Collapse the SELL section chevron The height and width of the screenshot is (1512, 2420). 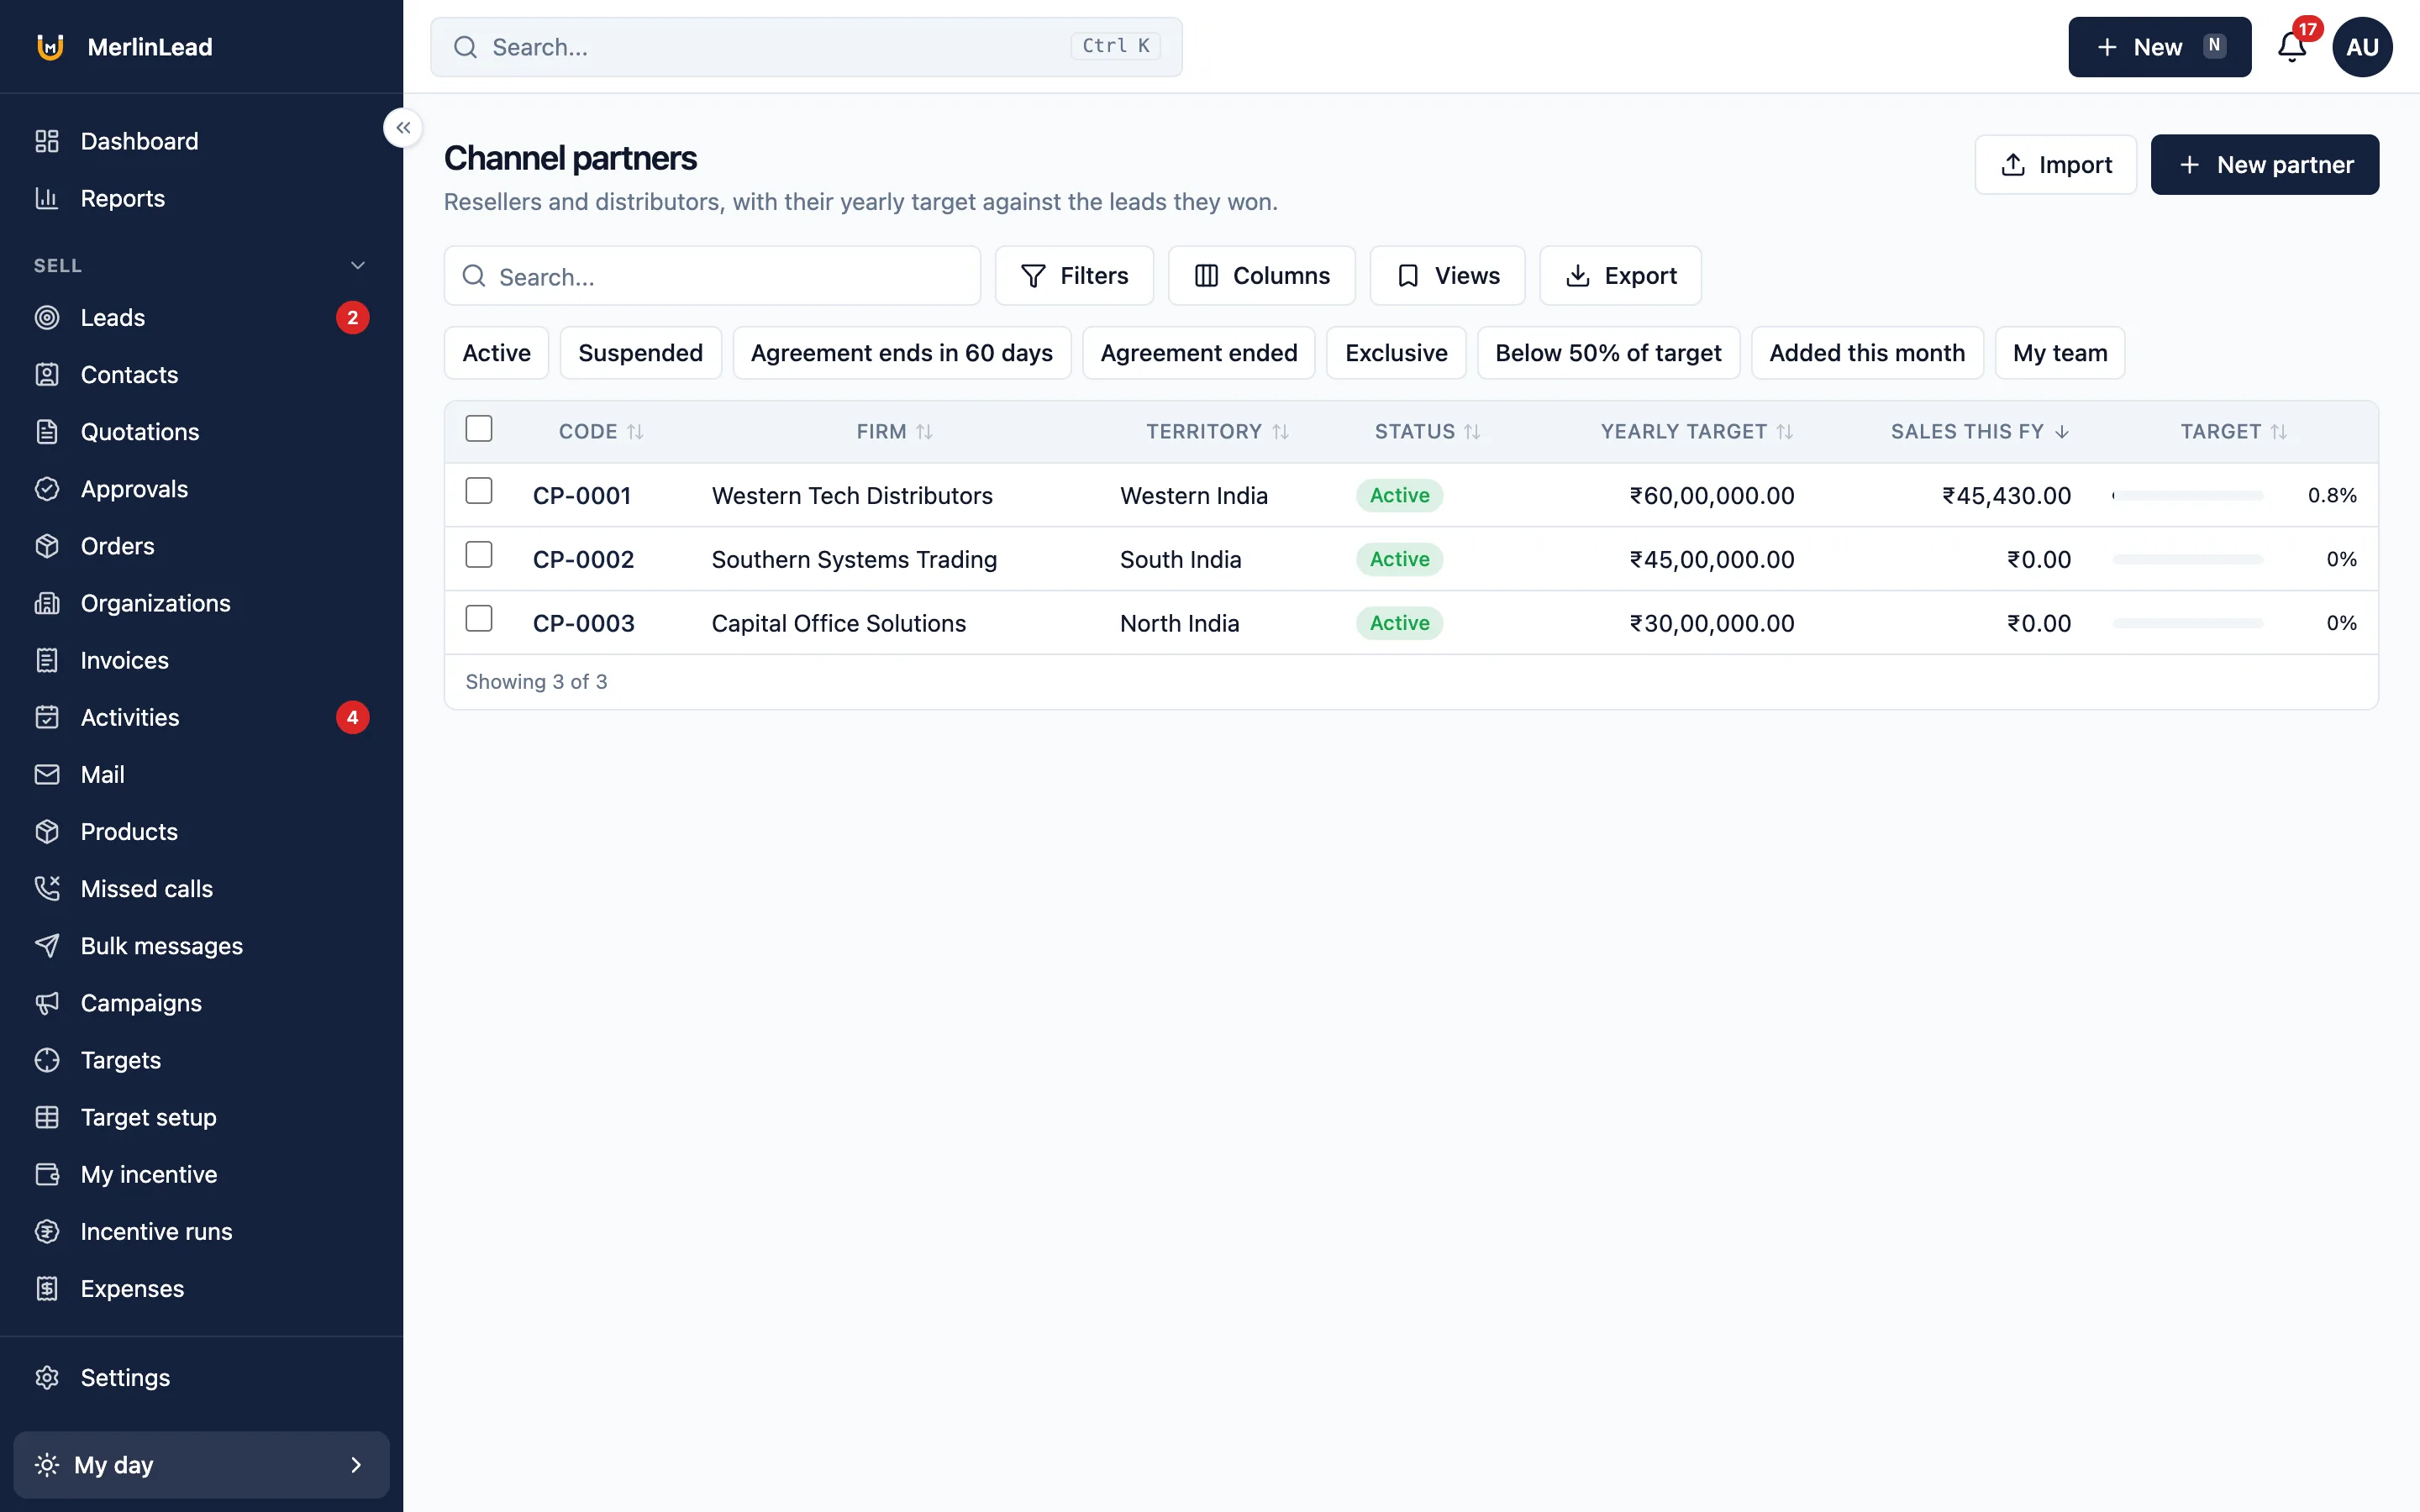pos(358,265)
